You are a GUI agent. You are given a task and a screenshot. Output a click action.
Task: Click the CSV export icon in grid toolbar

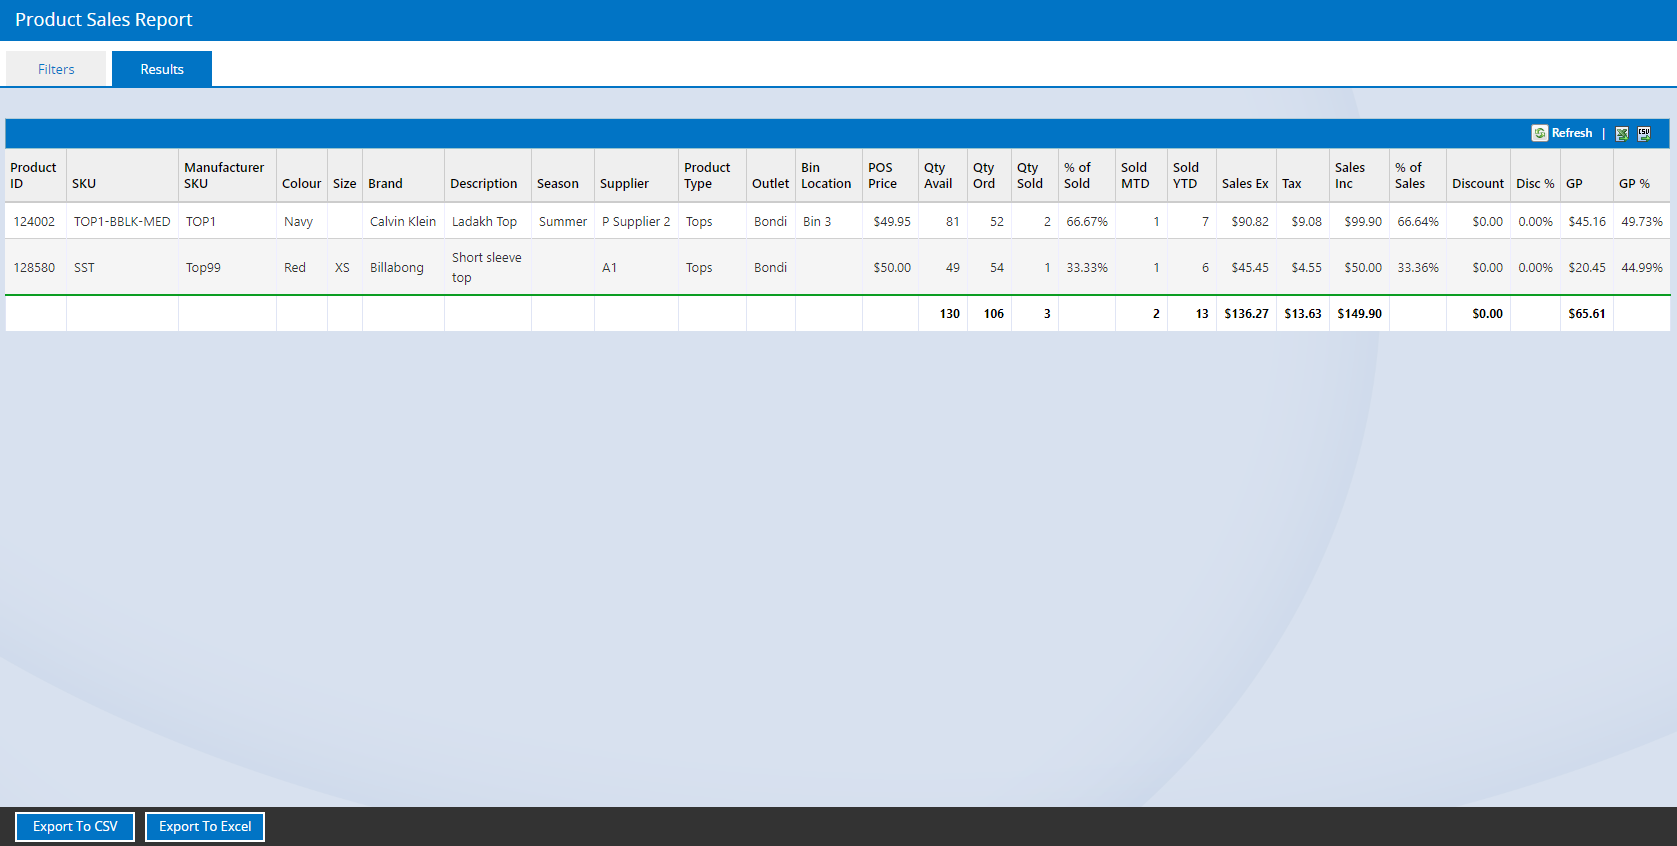[x=1644, y=133]
